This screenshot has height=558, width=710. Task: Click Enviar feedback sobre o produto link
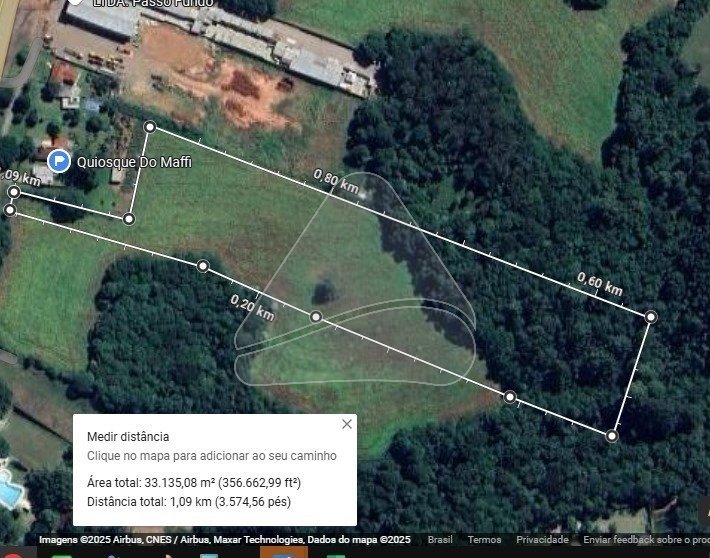click(x=646, y=539)
